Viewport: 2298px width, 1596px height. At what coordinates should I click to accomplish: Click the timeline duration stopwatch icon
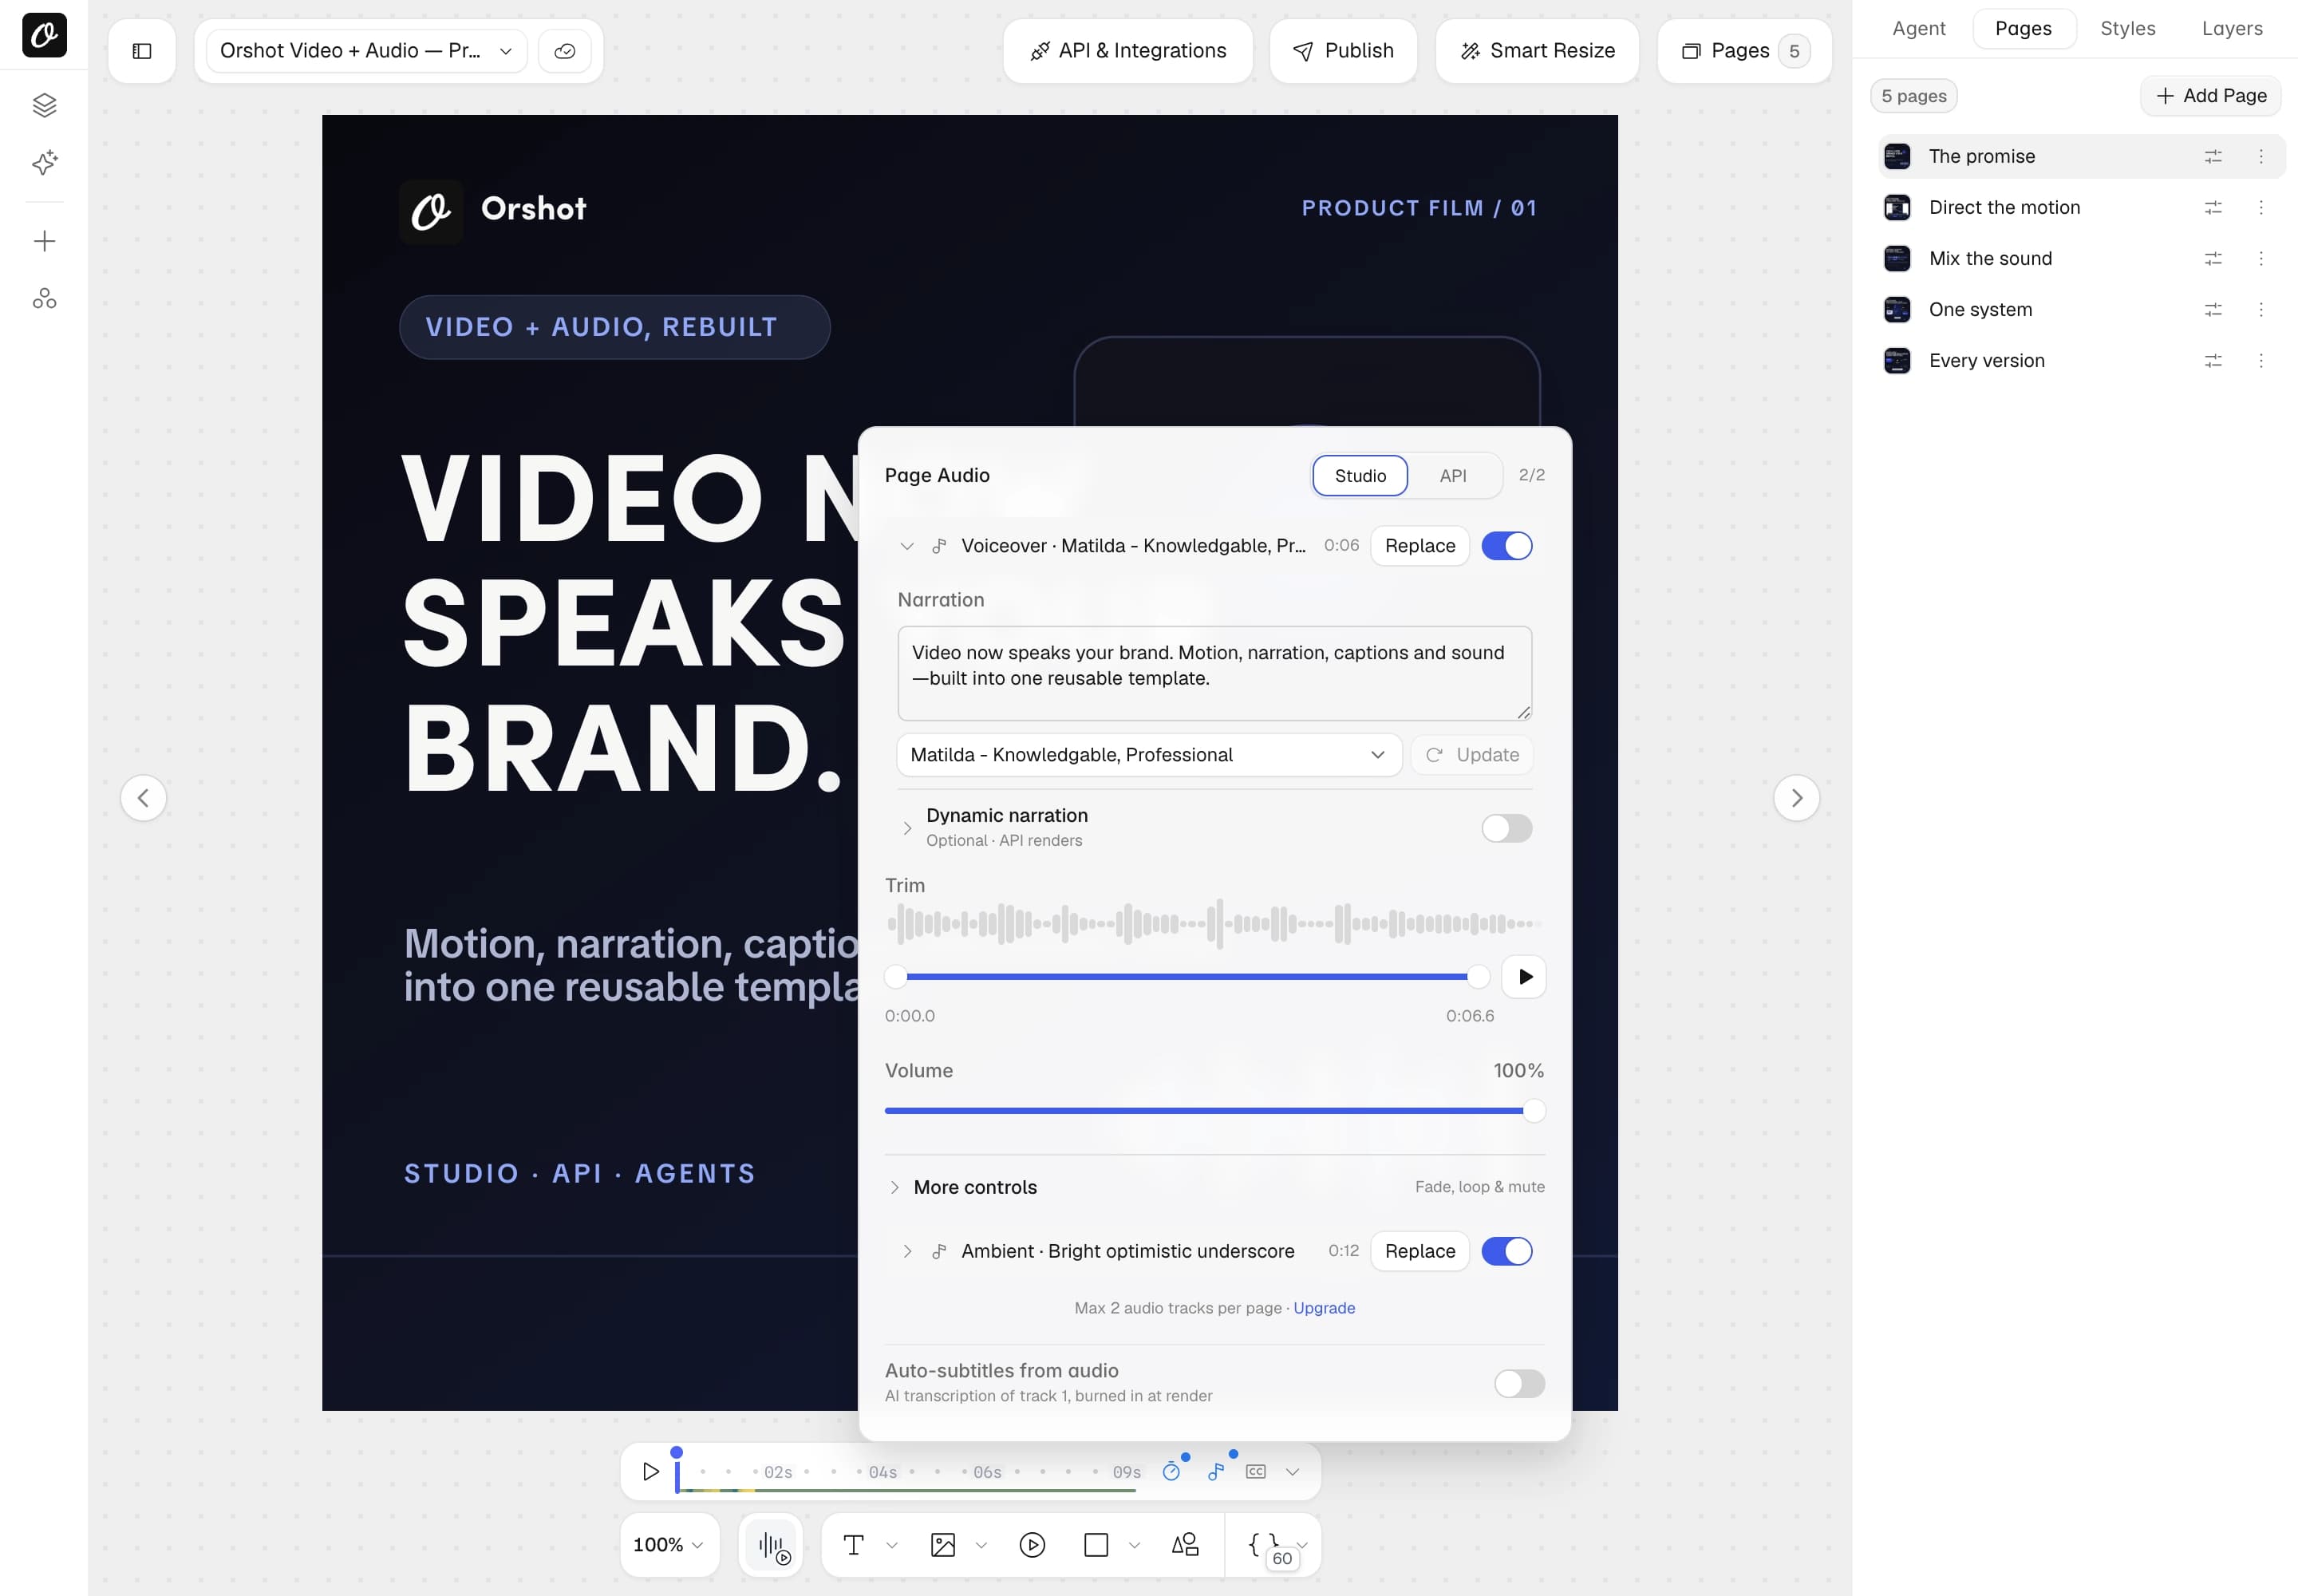coord(1172,1471)
